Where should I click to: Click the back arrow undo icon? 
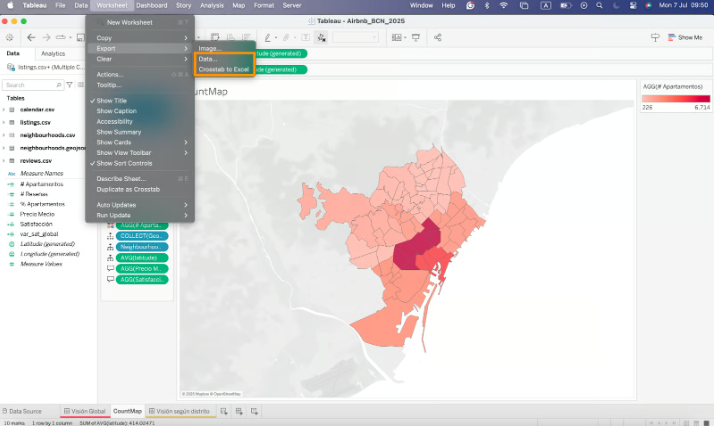(x=31, y=37)
